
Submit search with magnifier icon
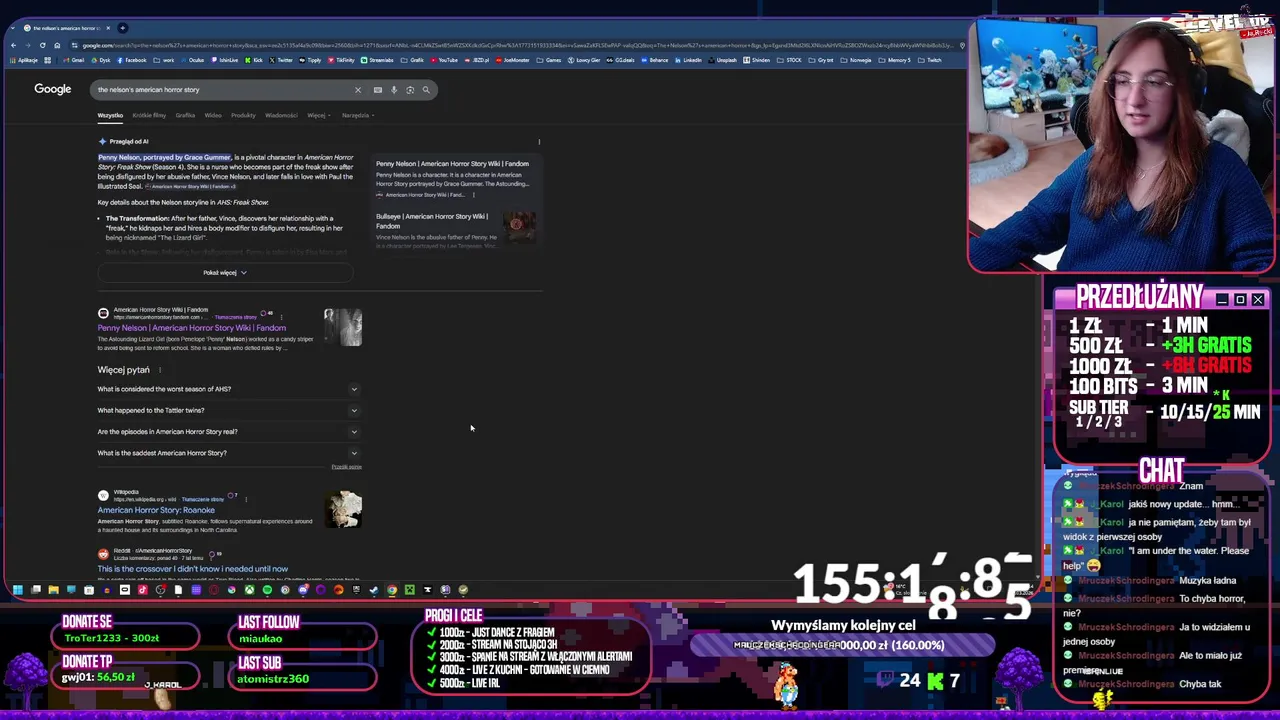(426, 90)
